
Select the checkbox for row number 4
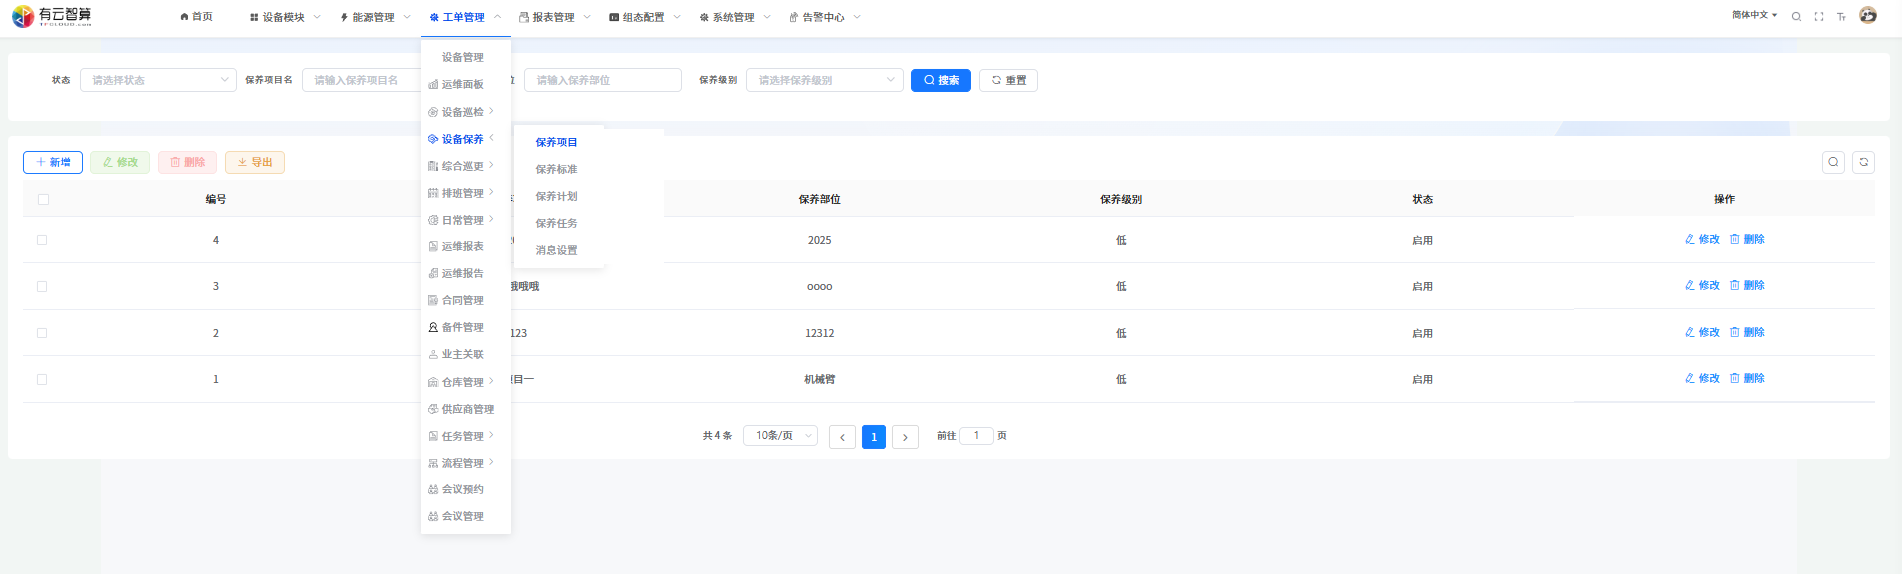42,240
